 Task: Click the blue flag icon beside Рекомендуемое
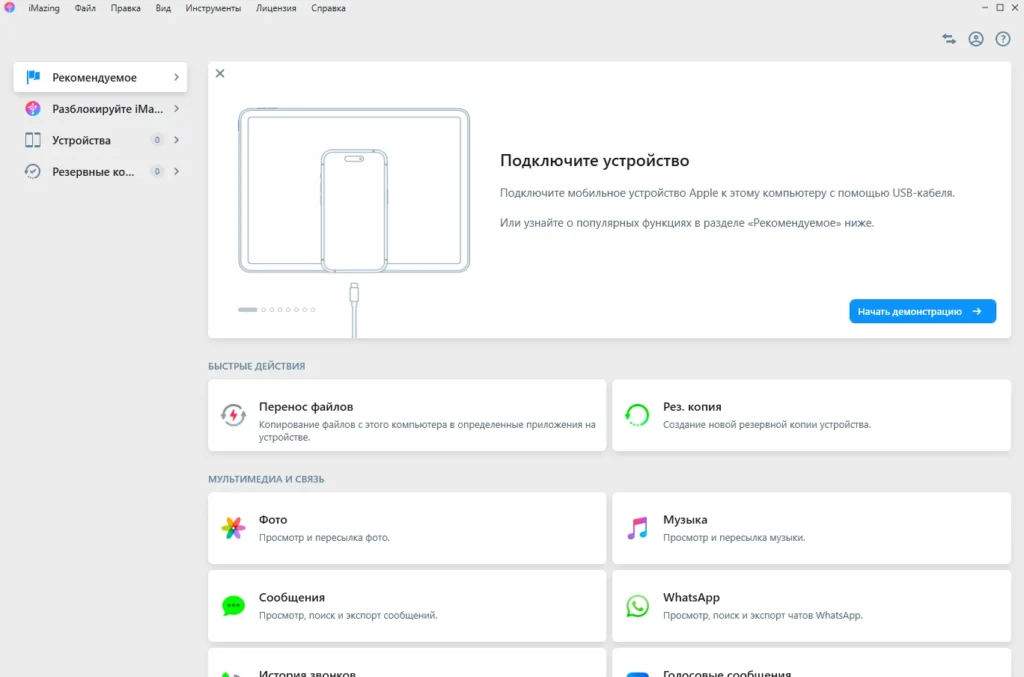click(x=33, y=77)
